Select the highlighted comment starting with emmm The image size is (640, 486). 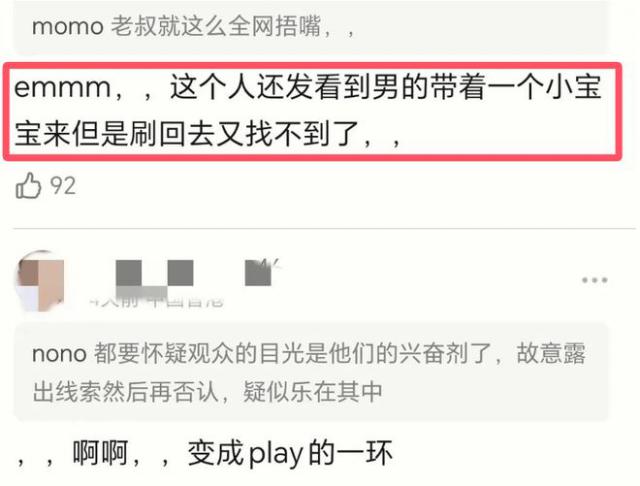pos(312,111)
